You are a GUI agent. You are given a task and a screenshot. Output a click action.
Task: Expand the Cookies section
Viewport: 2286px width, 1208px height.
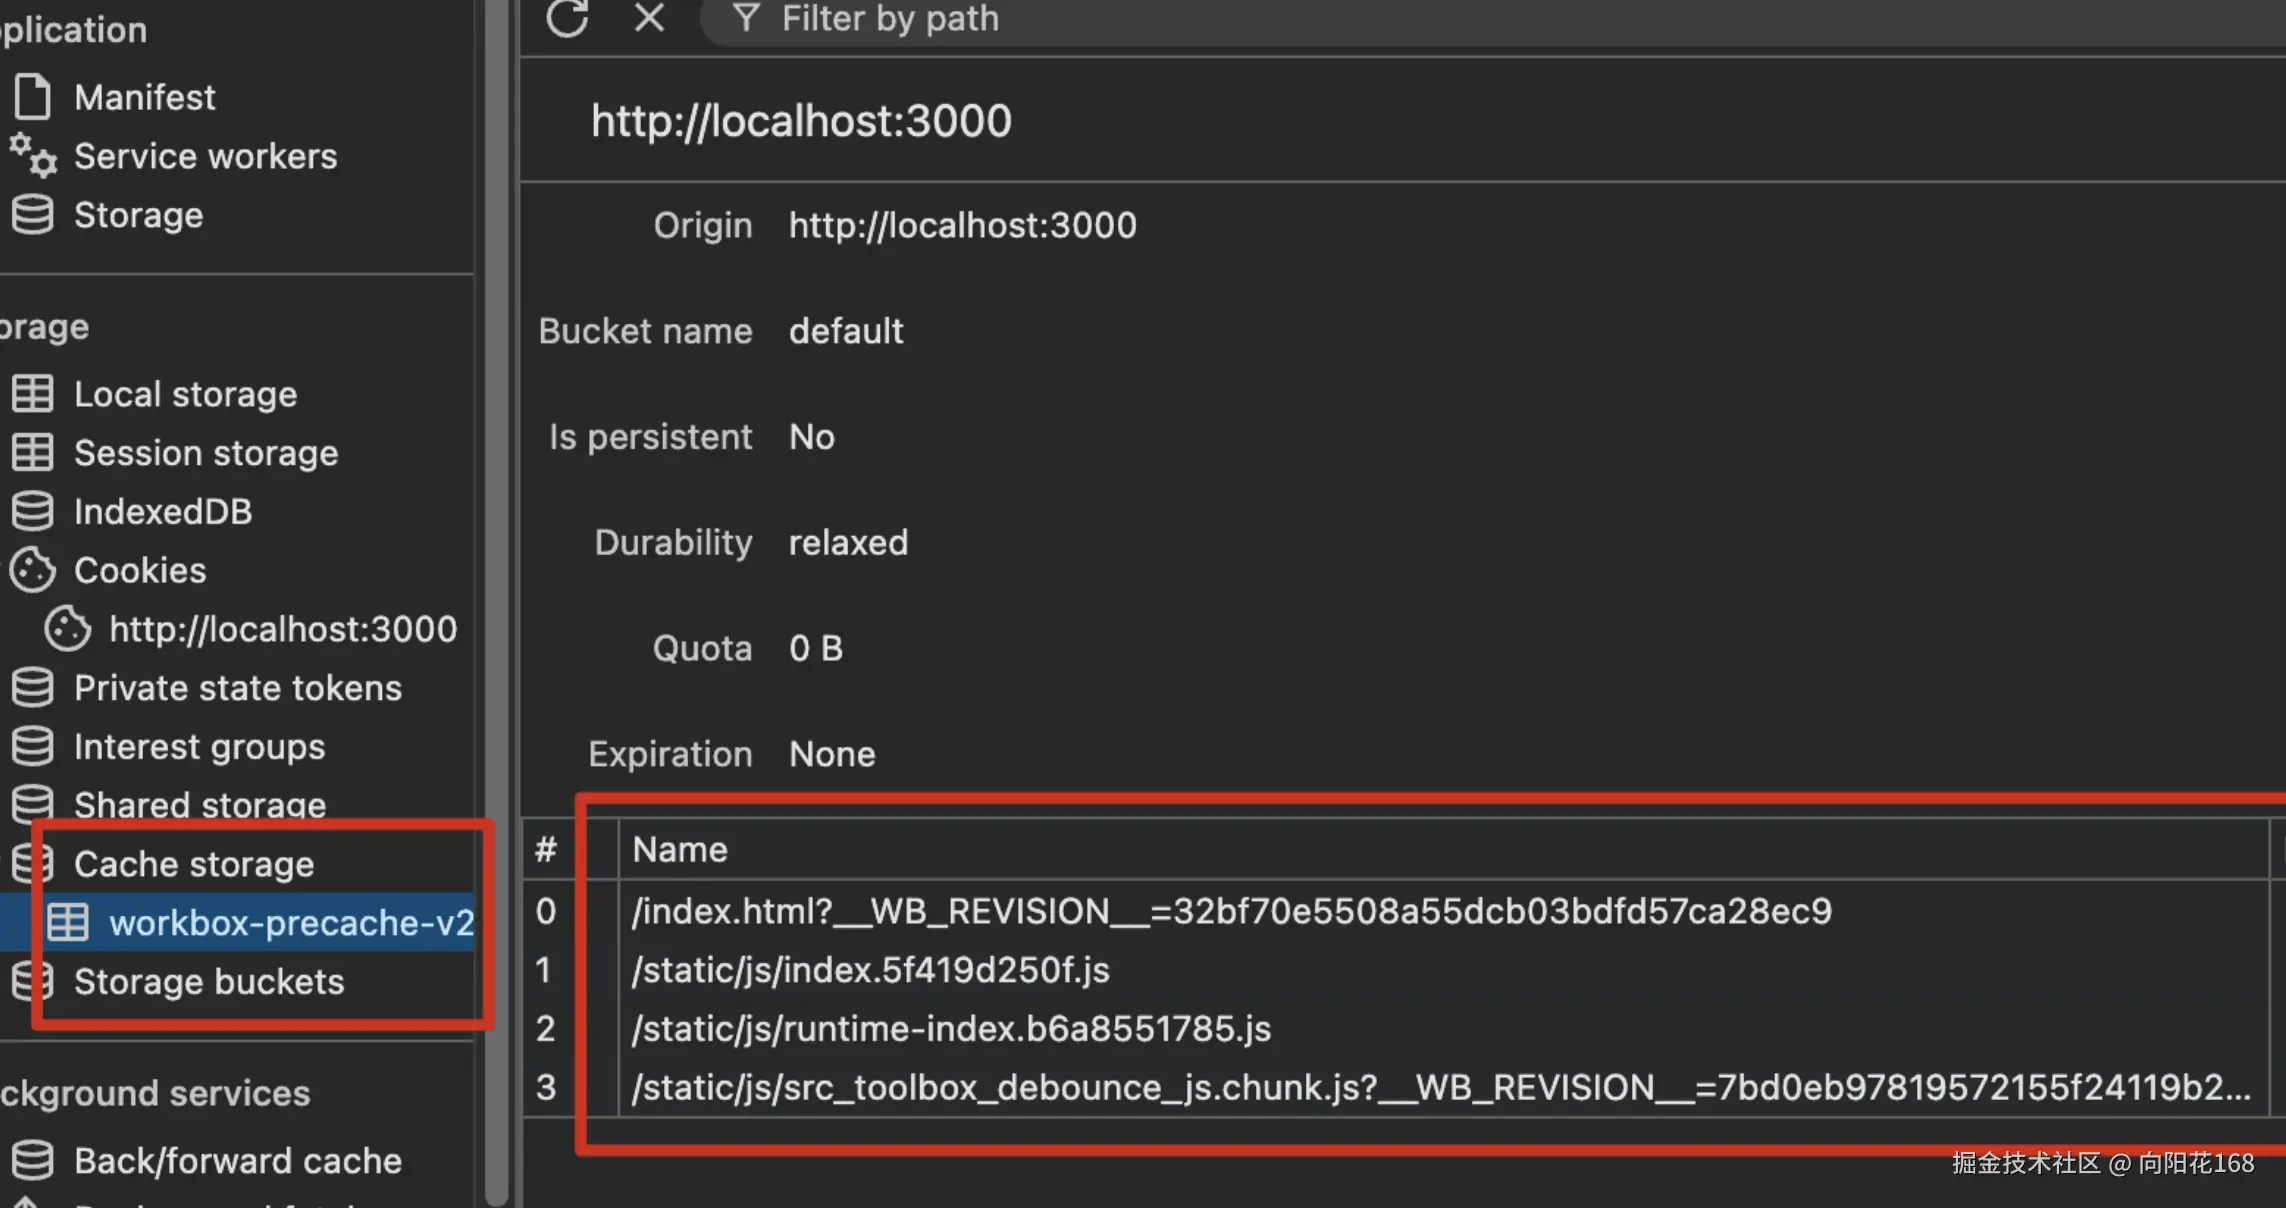140,570
